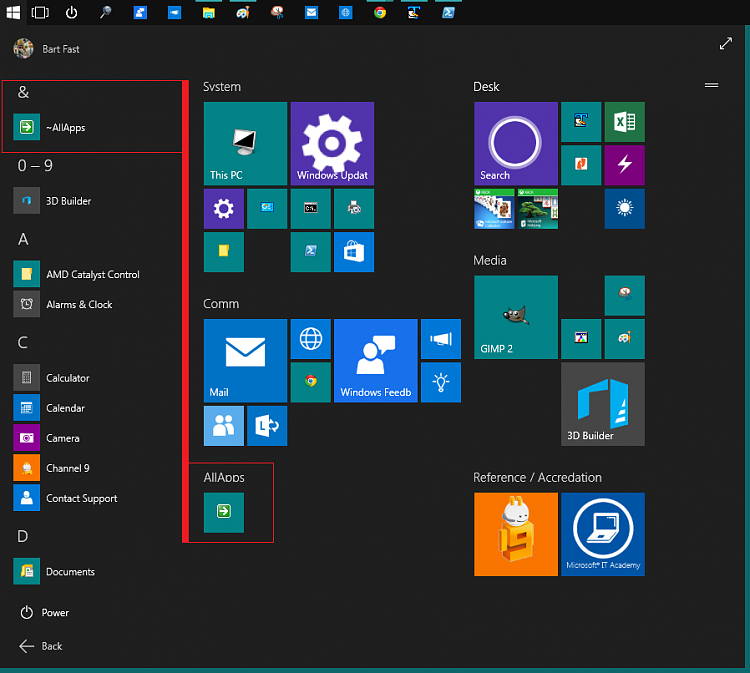Open the Microsoft Mahjong tile
750x673 pixels.
point(538,209)
